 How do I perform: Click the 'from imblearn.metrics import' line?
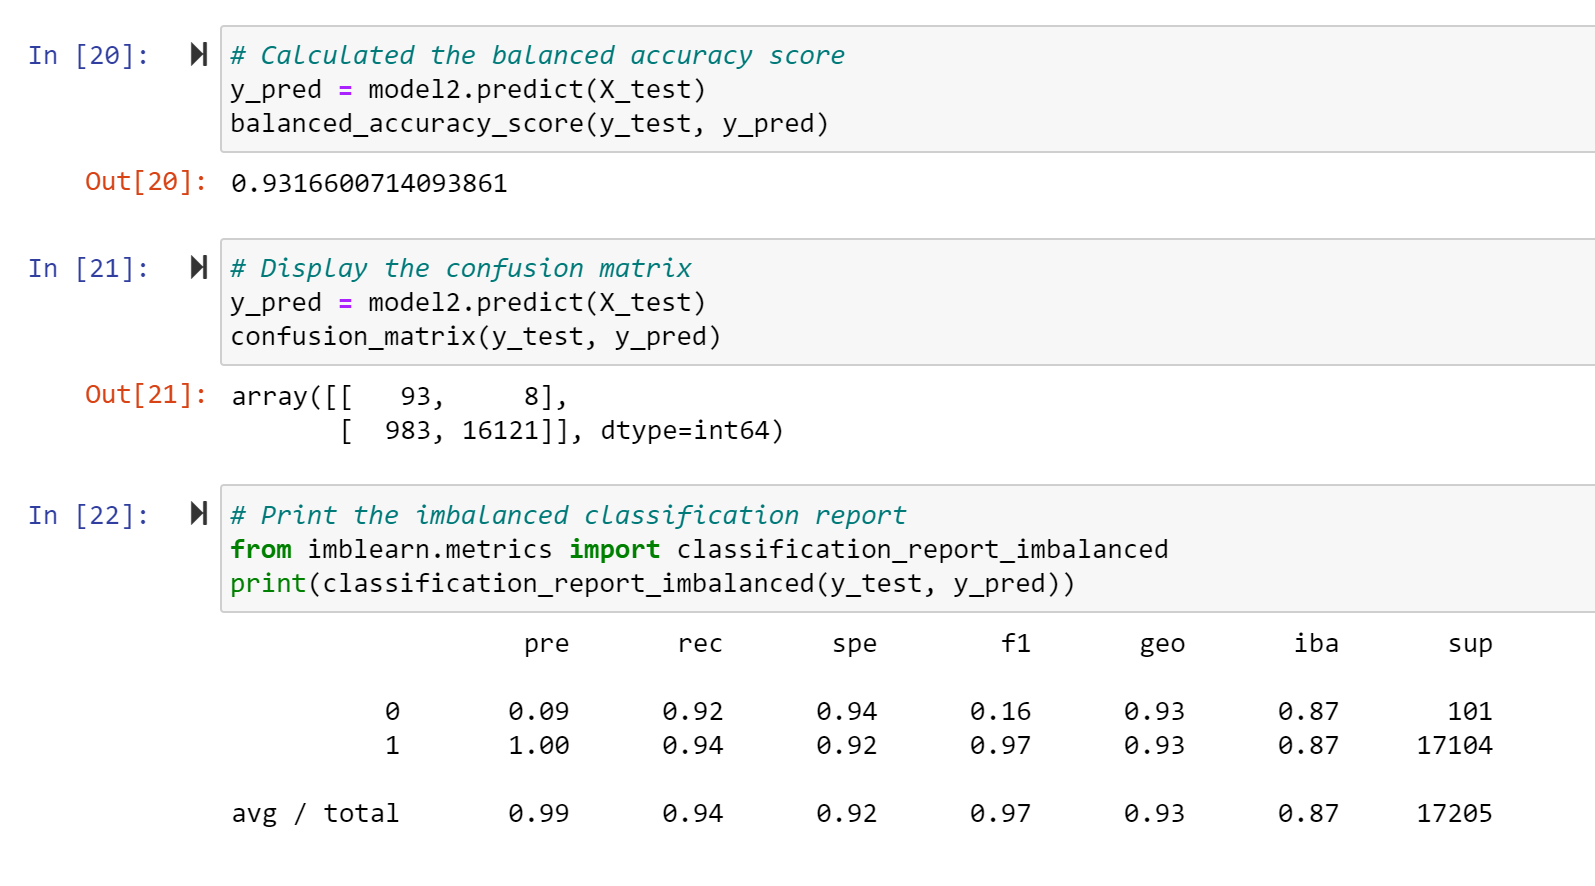[699, 549]
